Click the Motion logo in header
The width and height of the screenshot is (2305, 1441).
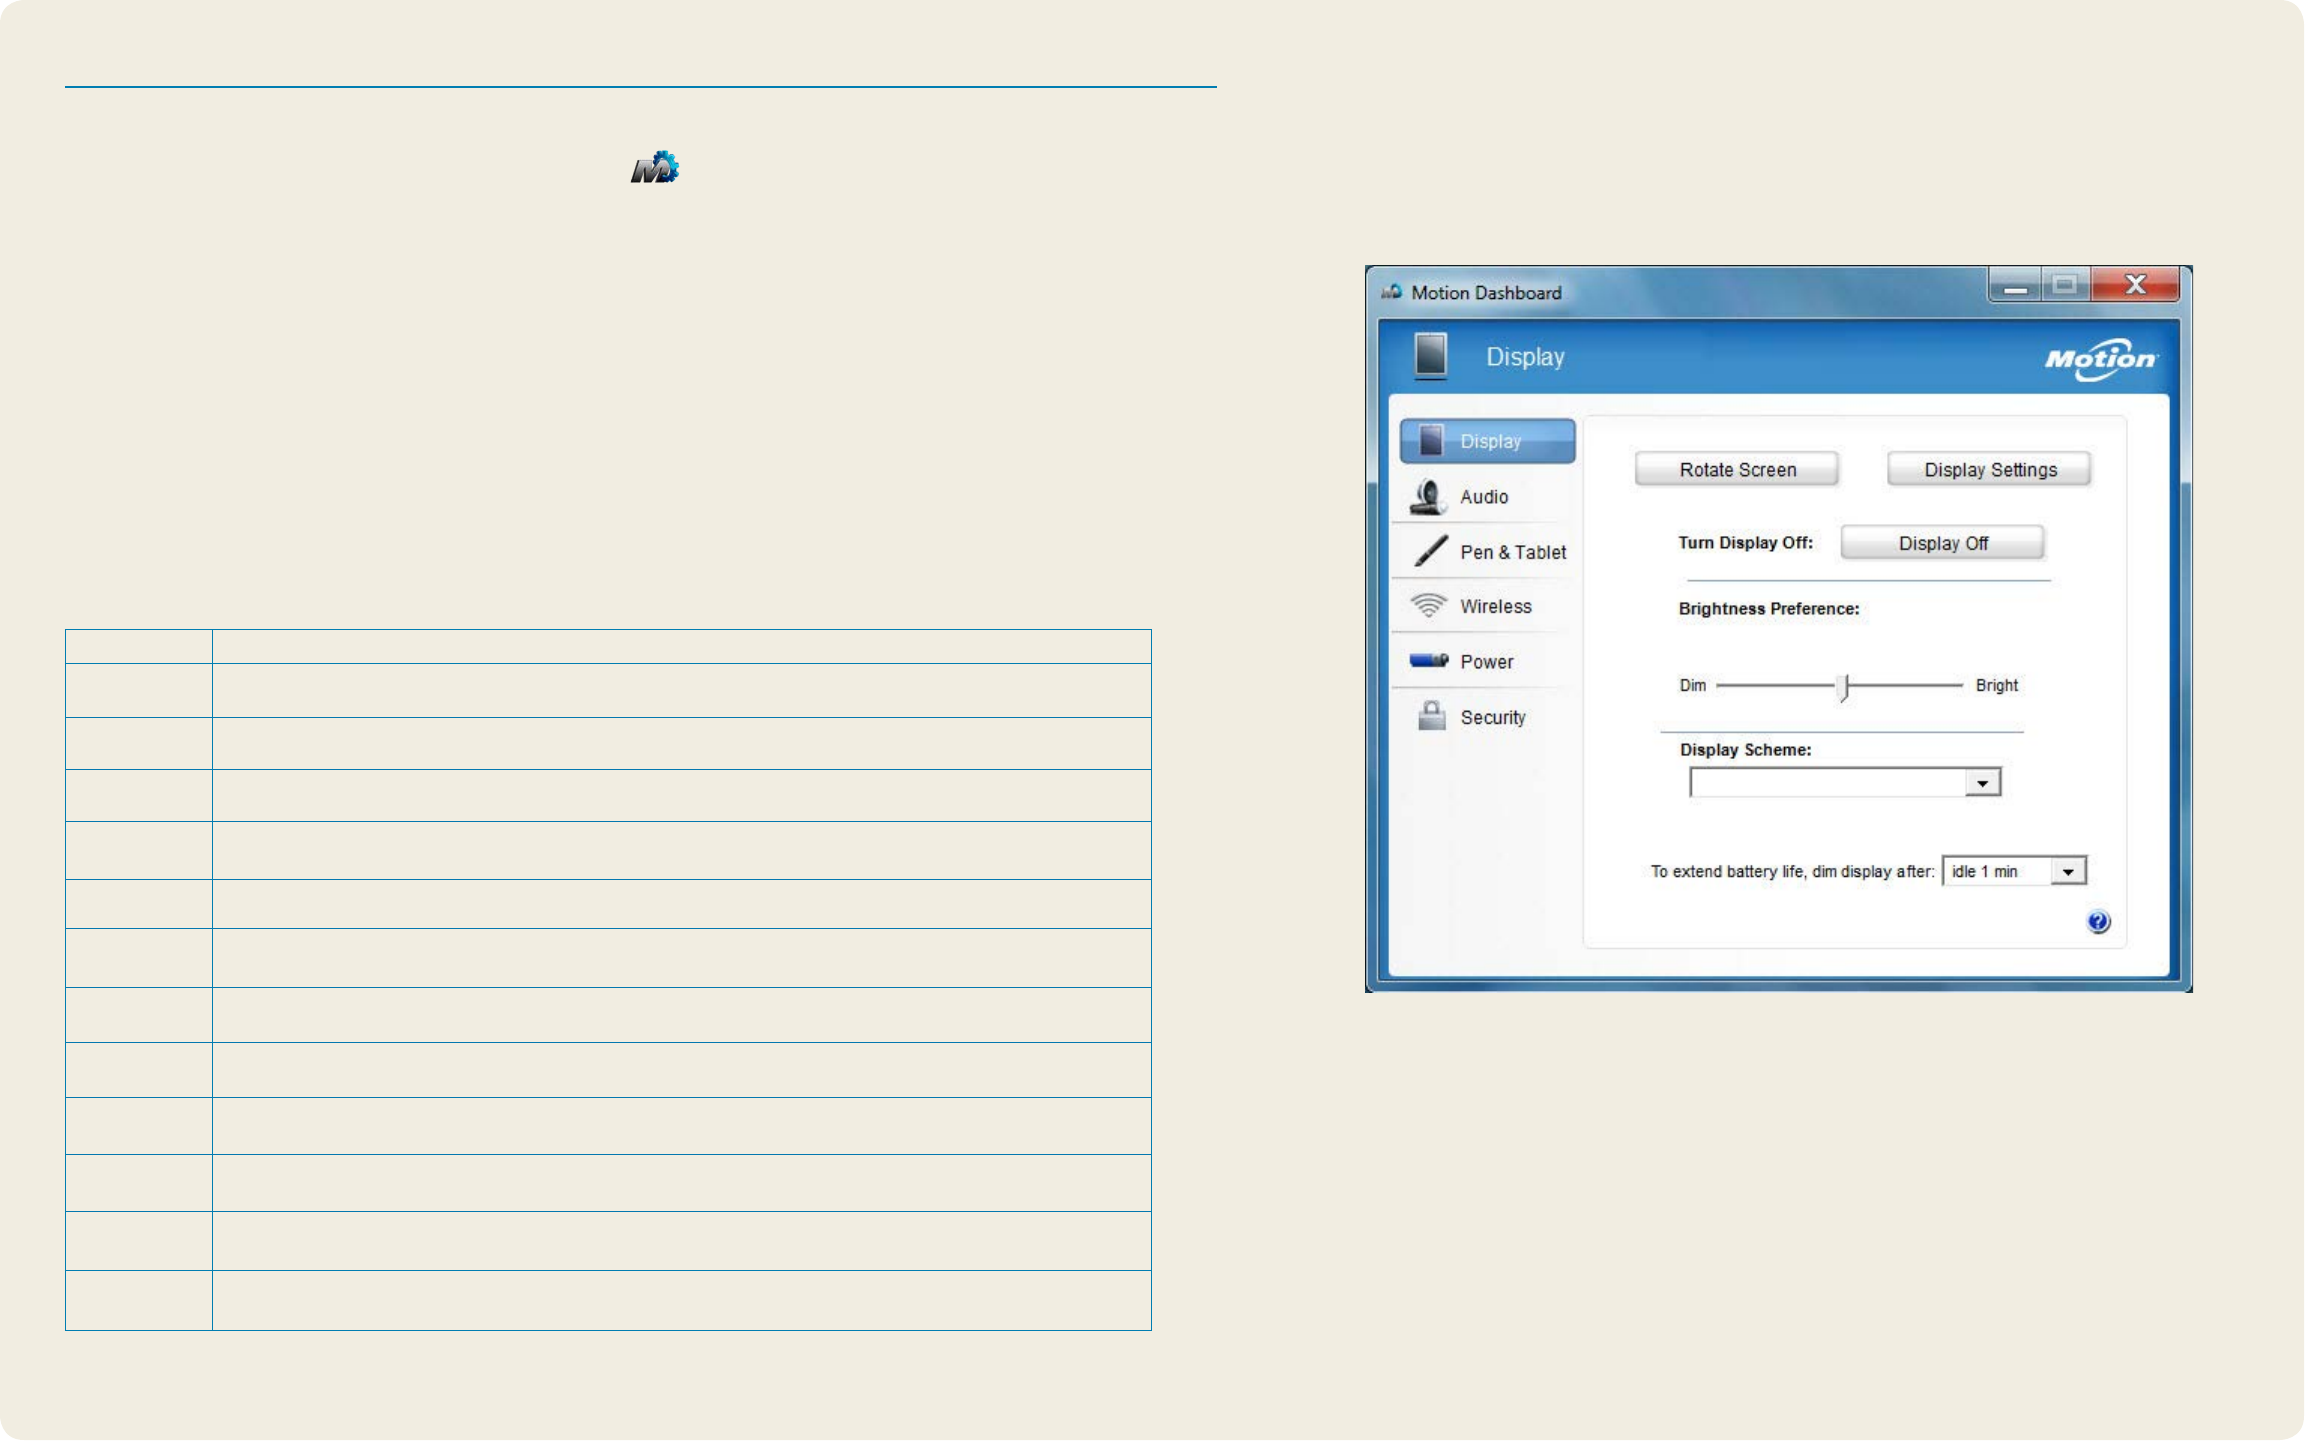point(2100,359)
